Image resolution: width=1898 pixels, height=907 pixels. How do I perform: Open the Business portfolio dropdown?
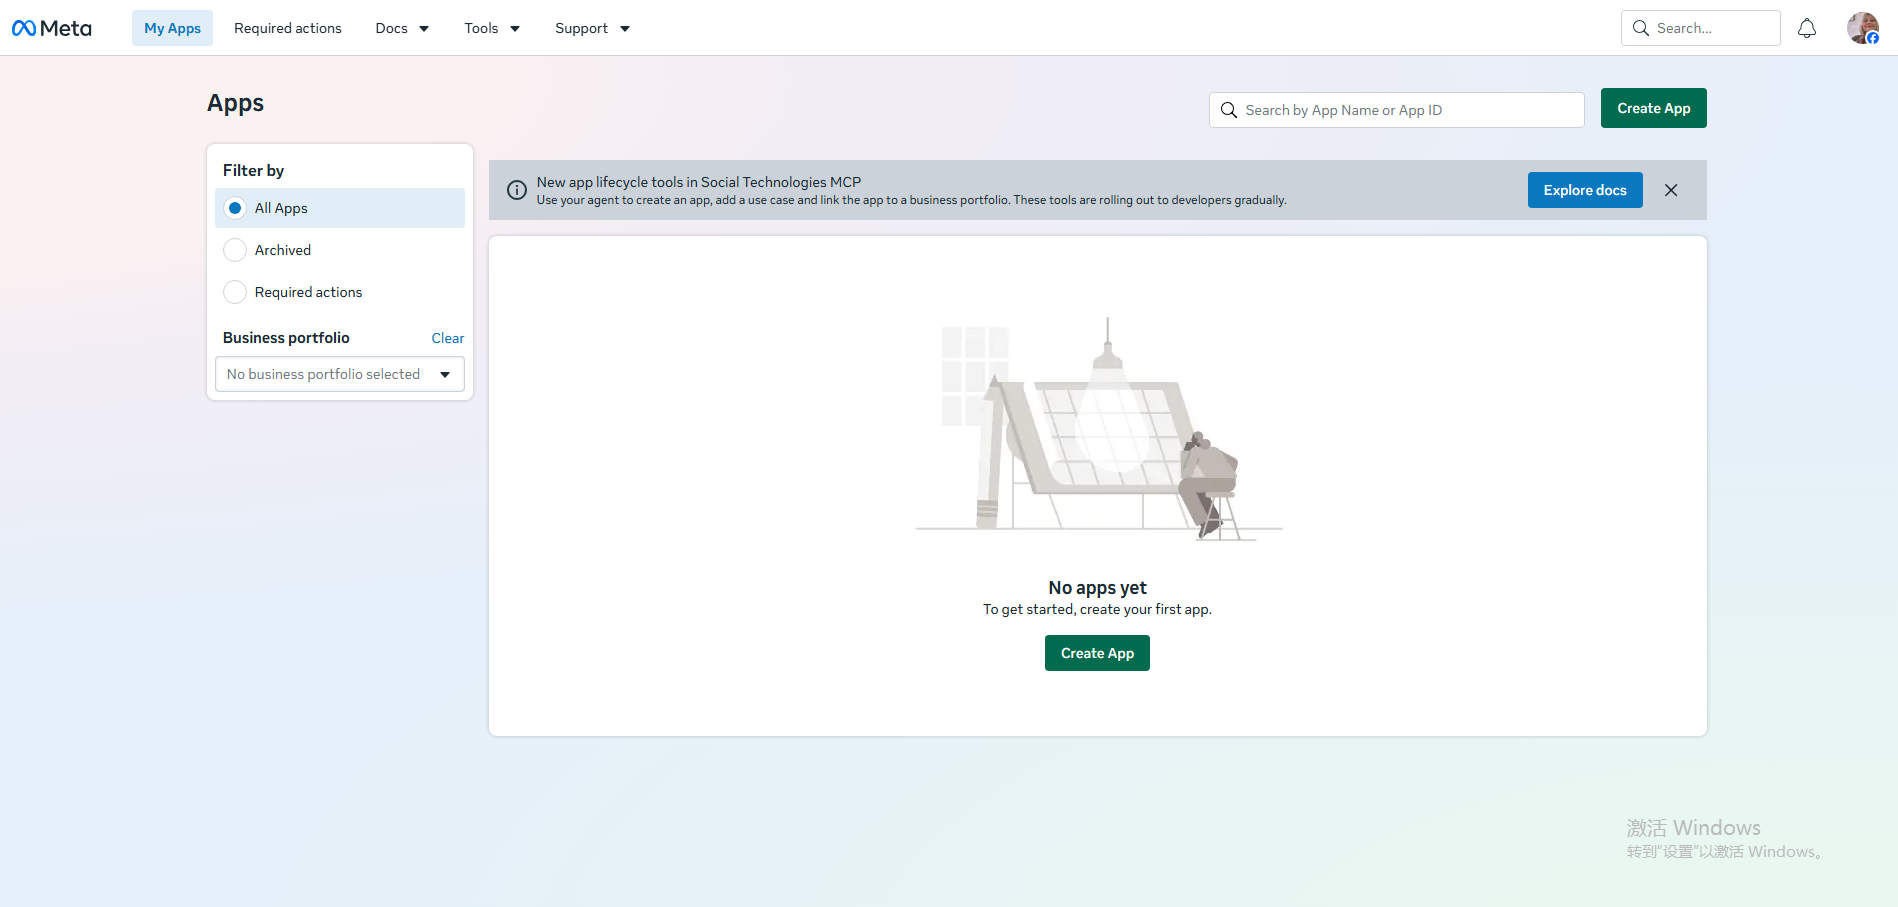(x=340, y=374)
